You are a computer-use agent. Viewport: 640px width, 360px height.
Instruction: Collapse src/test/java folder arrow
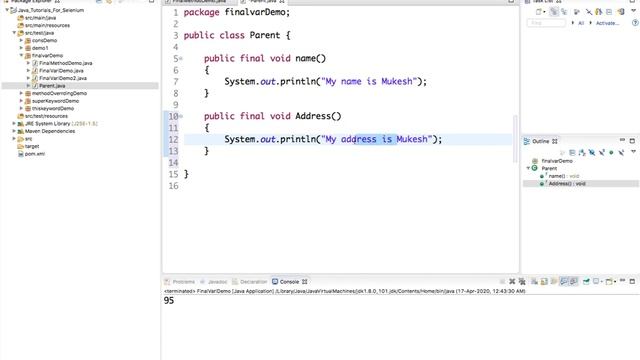pos(14,33)
